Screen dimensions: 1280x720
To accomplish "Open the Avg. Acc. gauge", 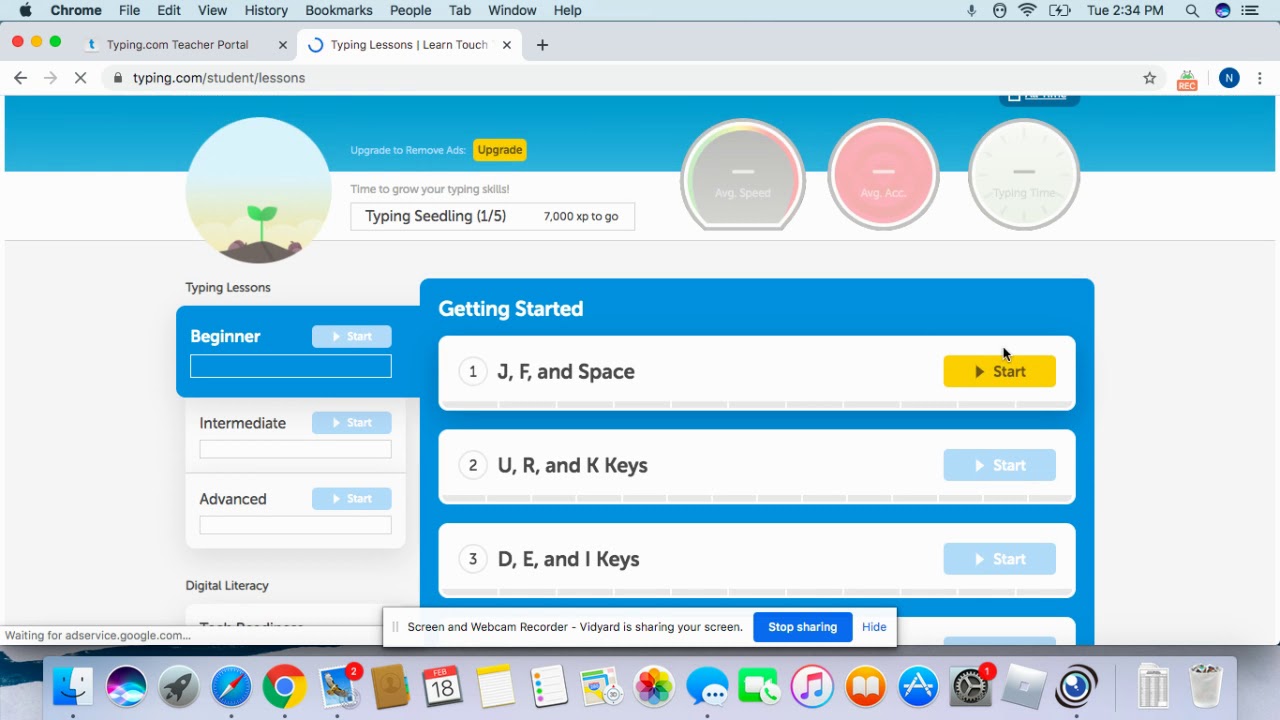I will 883,175.
